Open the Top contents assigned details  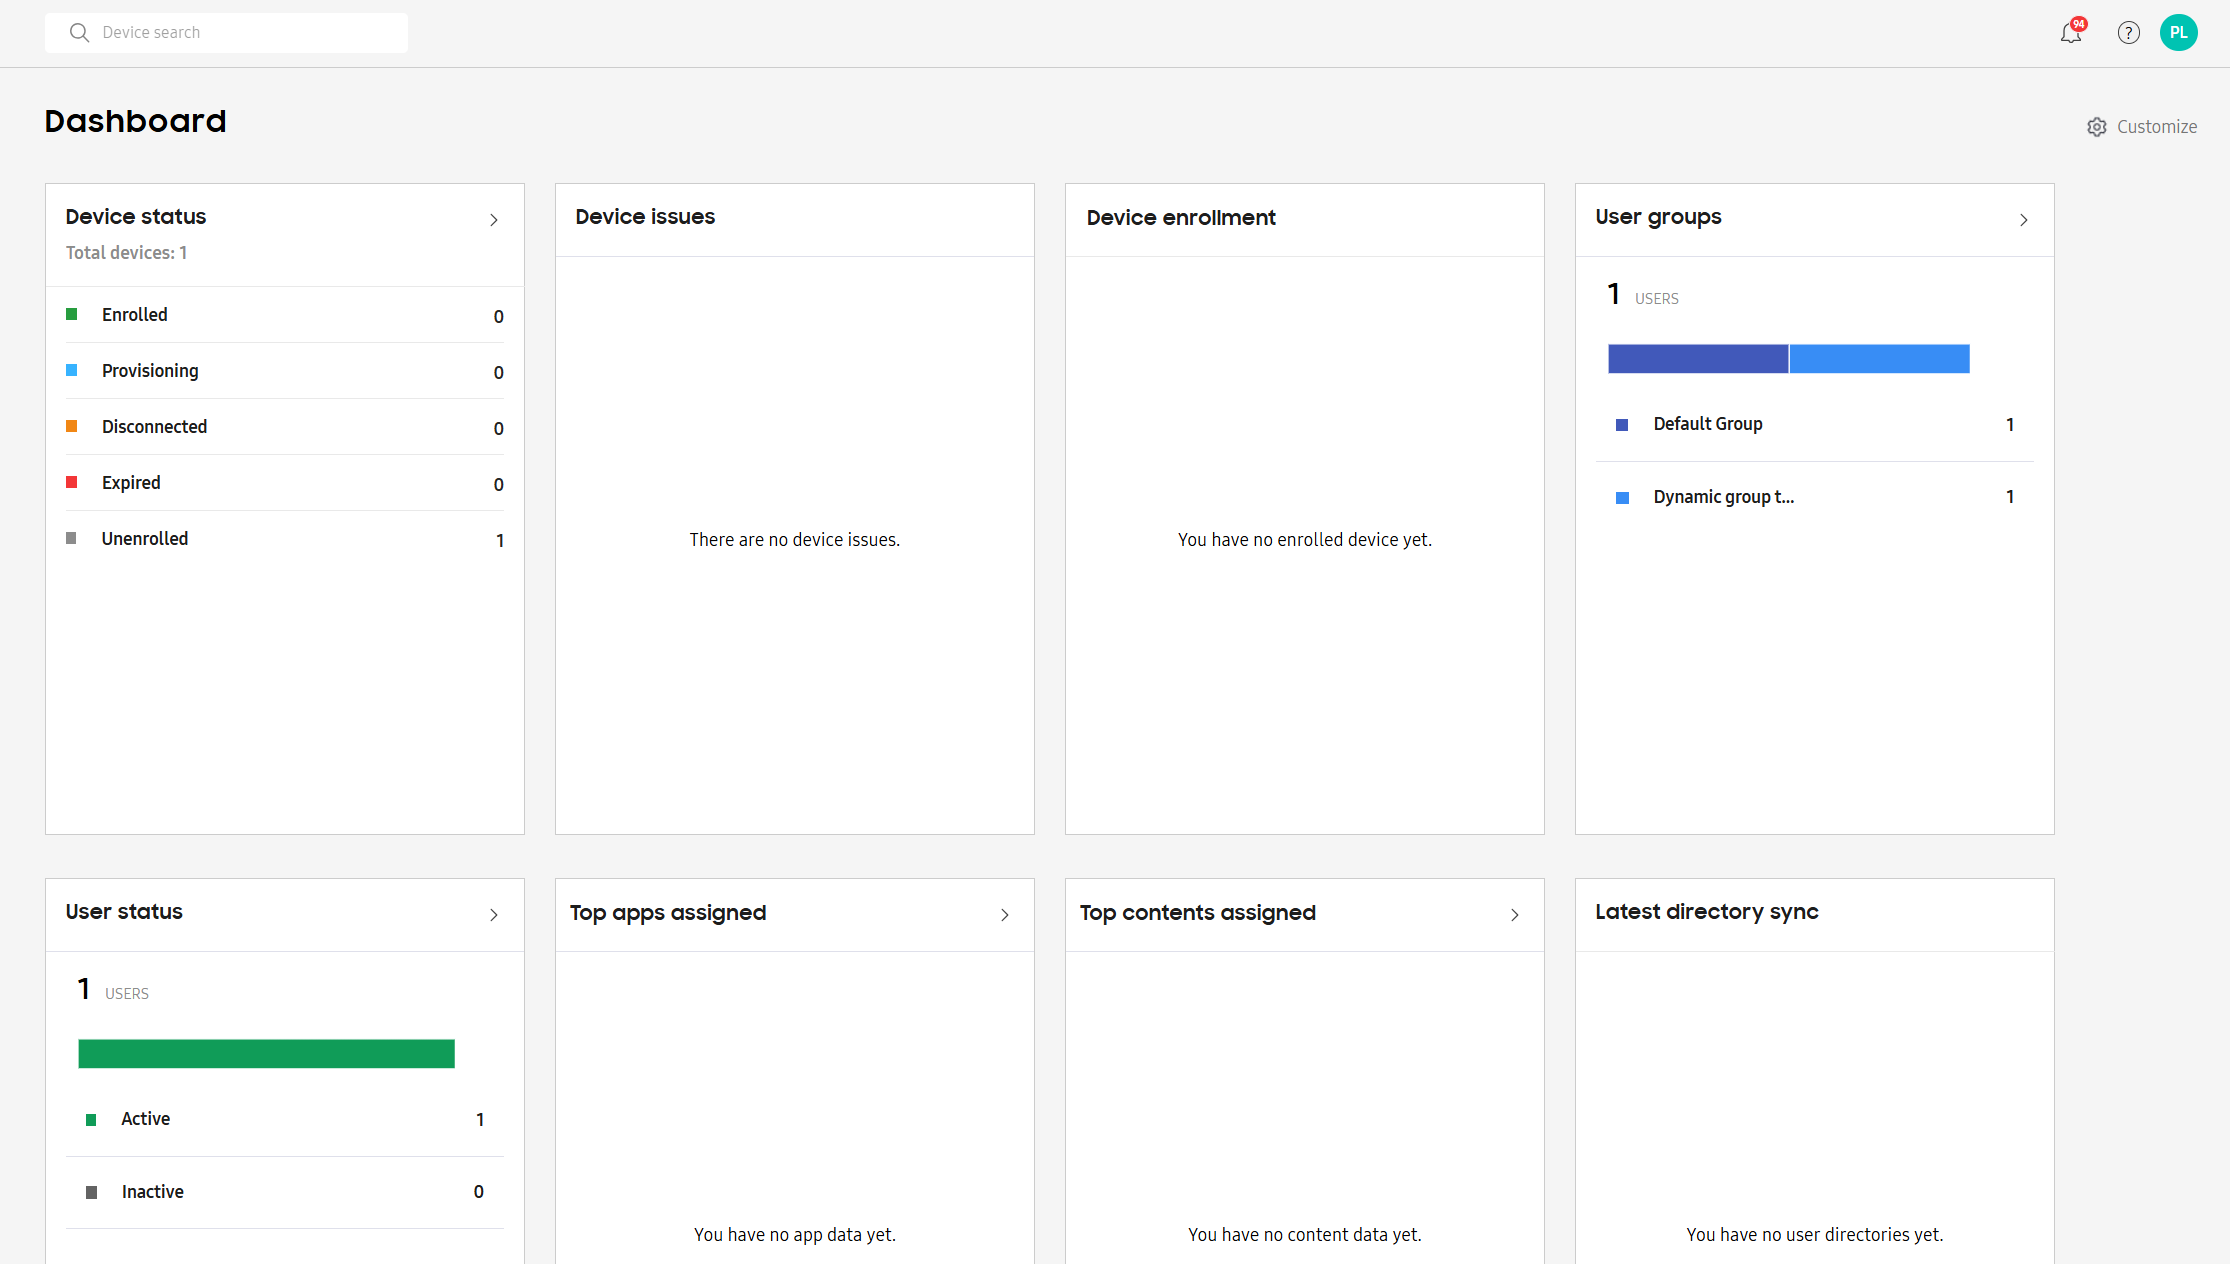1514,914
